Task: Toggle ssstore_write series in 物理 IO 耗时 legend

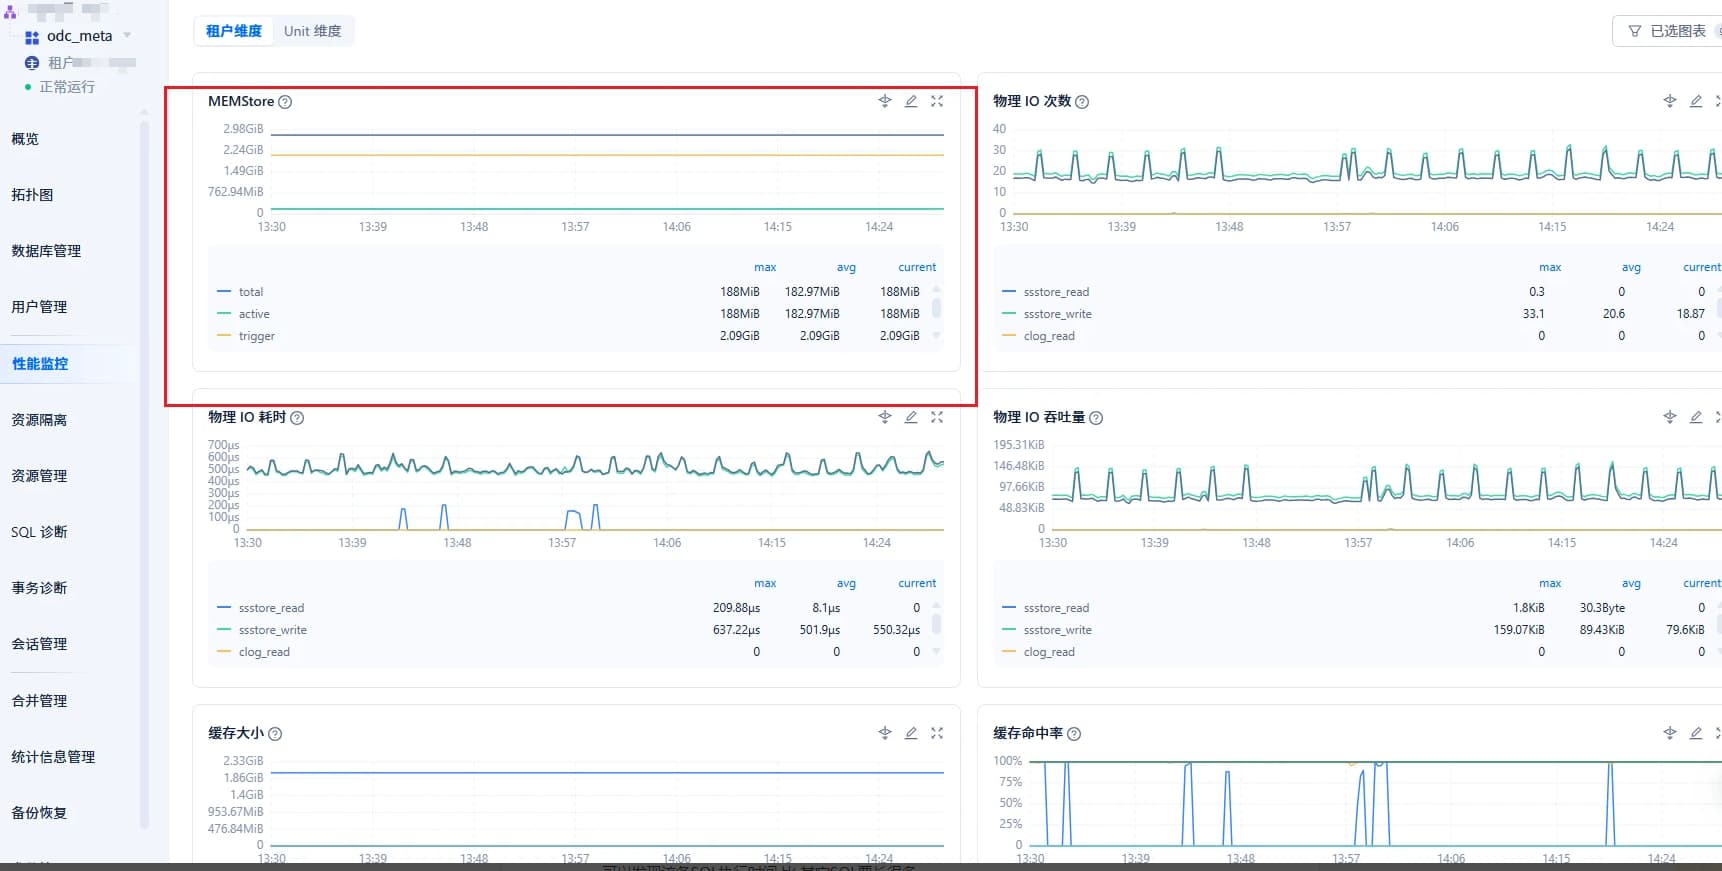Action: [272, 630]
